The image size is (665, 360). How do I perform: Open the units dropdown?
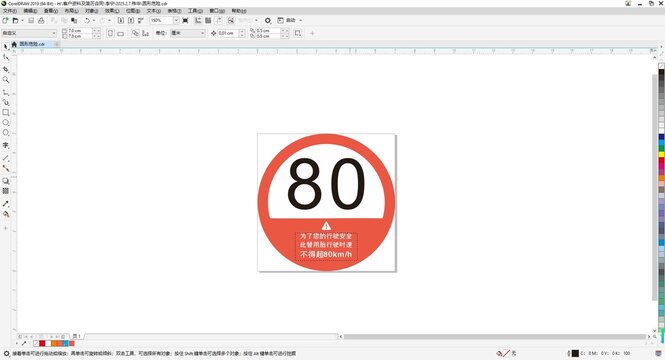[x=187, y=33]
